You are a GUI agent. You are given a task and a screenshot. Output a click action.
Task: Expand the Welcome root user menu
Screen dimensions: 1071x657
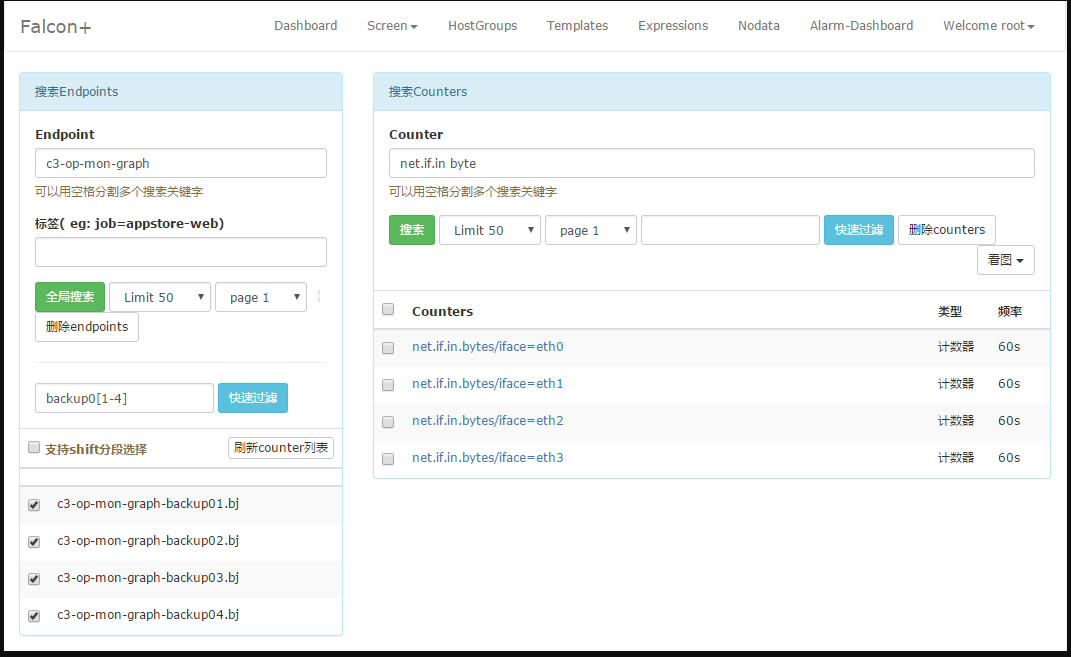coord(988,26)
